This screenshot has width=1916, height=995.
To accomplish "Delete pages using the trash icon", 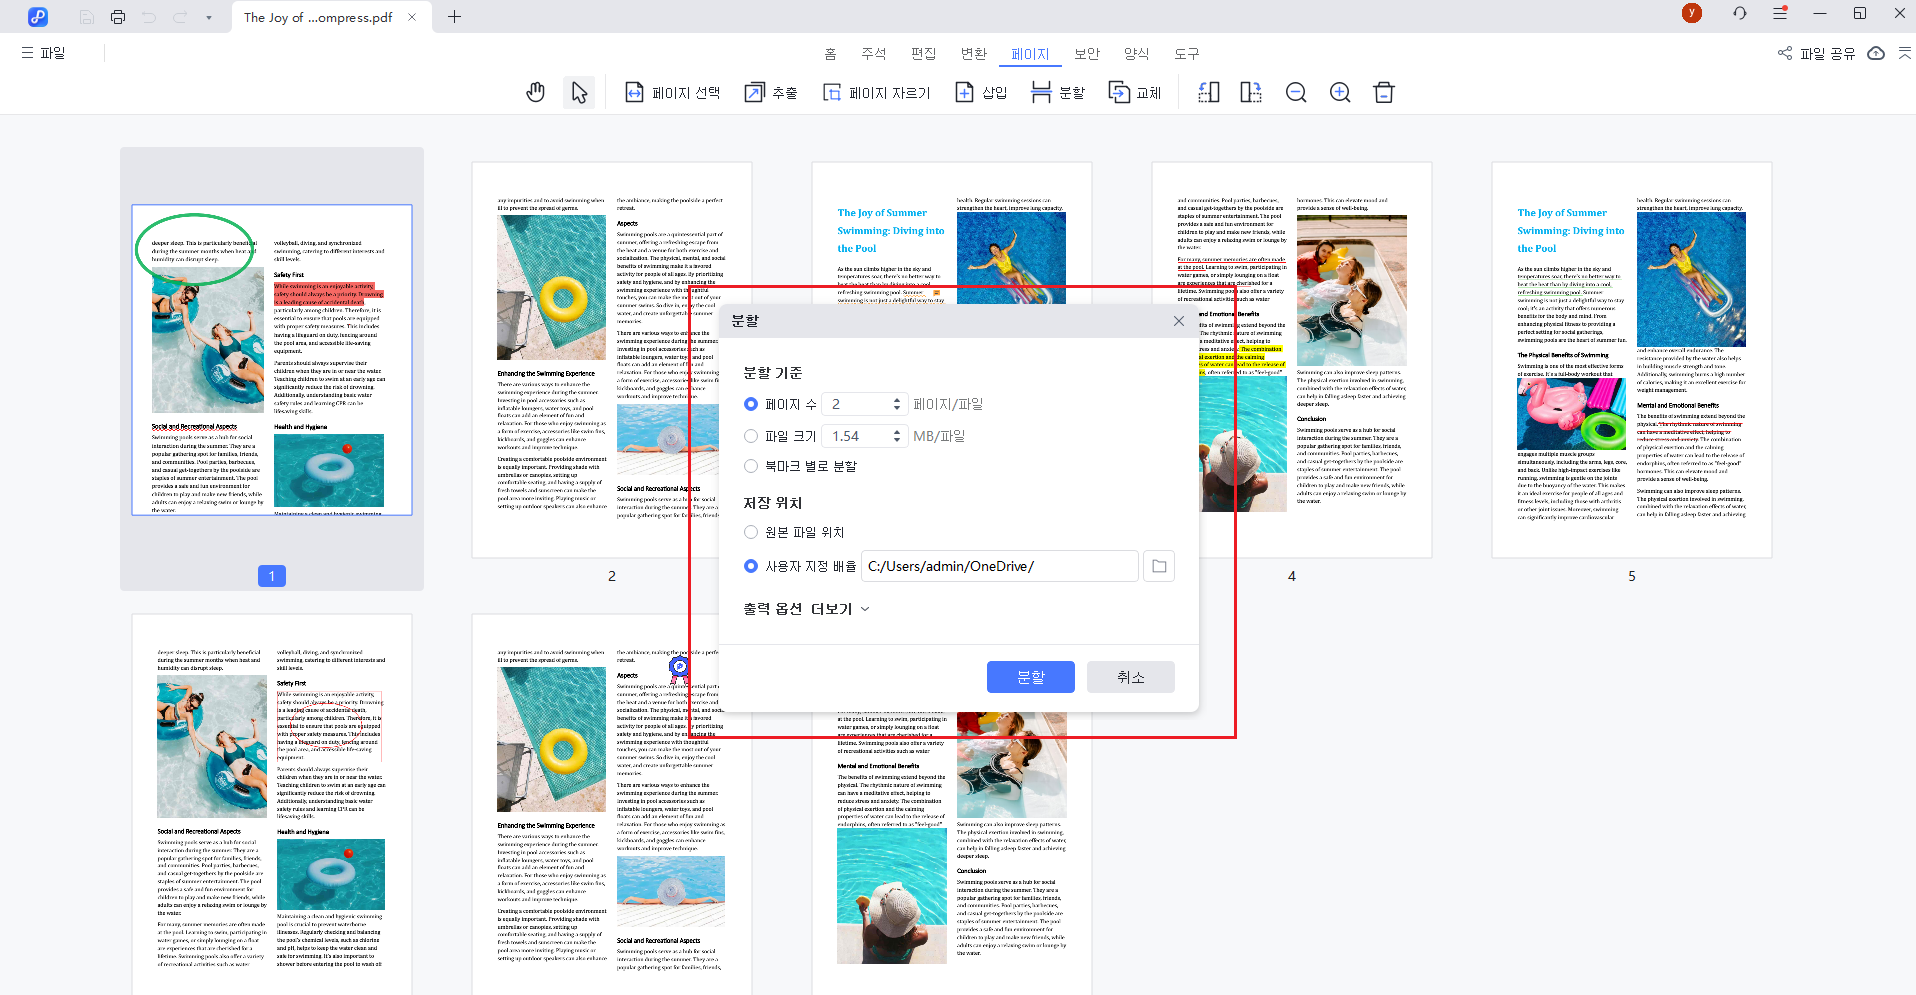I will tap(1384, 92).
